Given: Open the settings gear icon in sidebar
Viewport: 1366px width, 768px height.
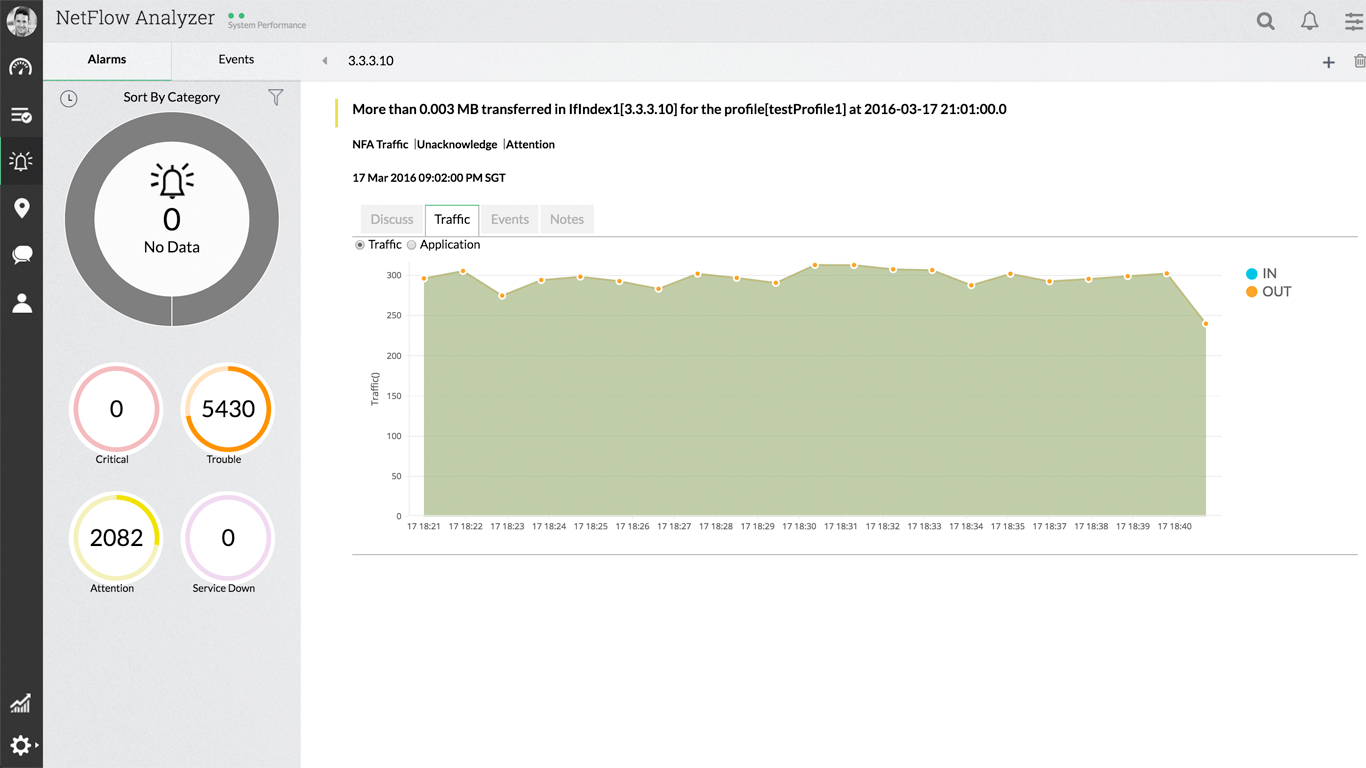Looking at the screenshot, I should [x=21, y=745].
